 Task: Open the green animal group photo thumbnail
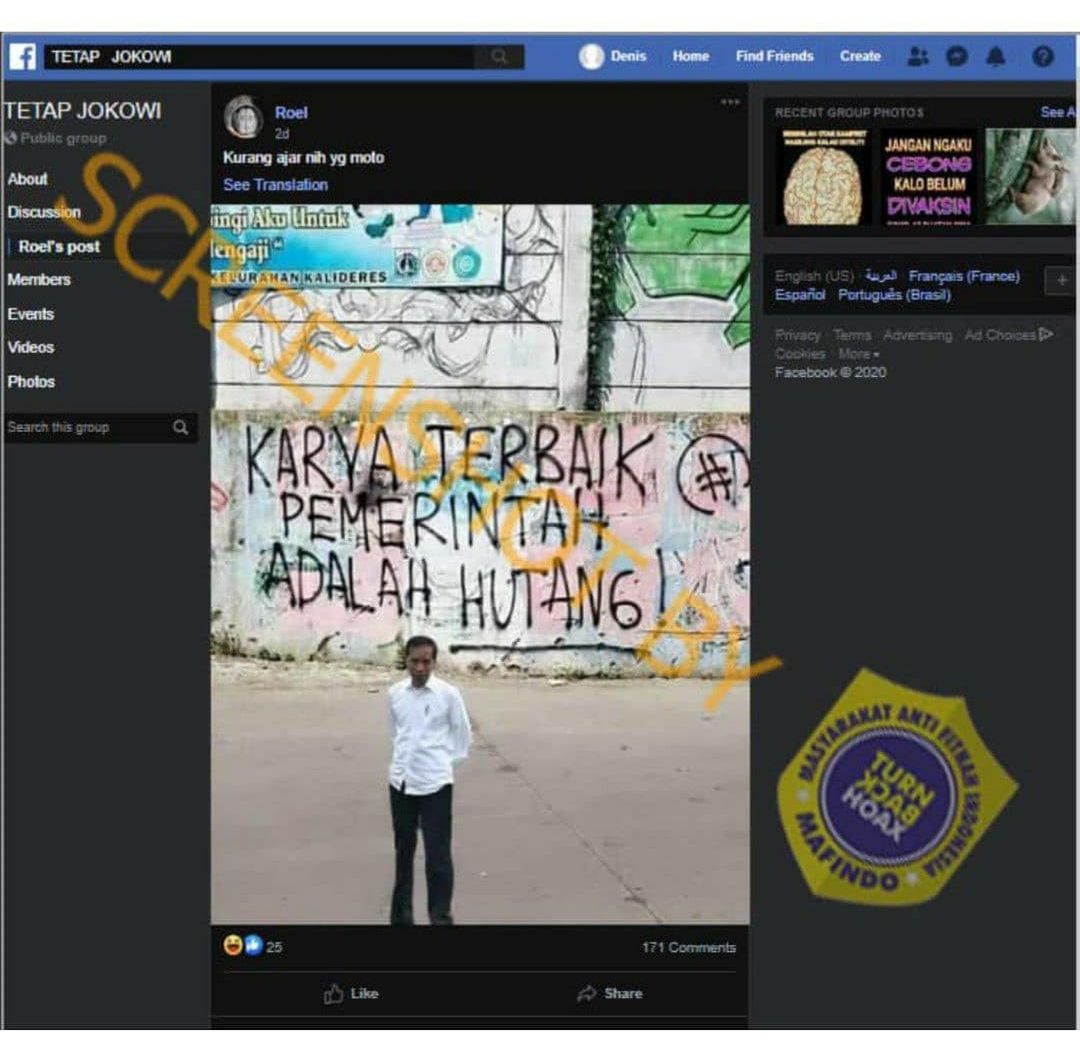click(x=1030, y=177)
